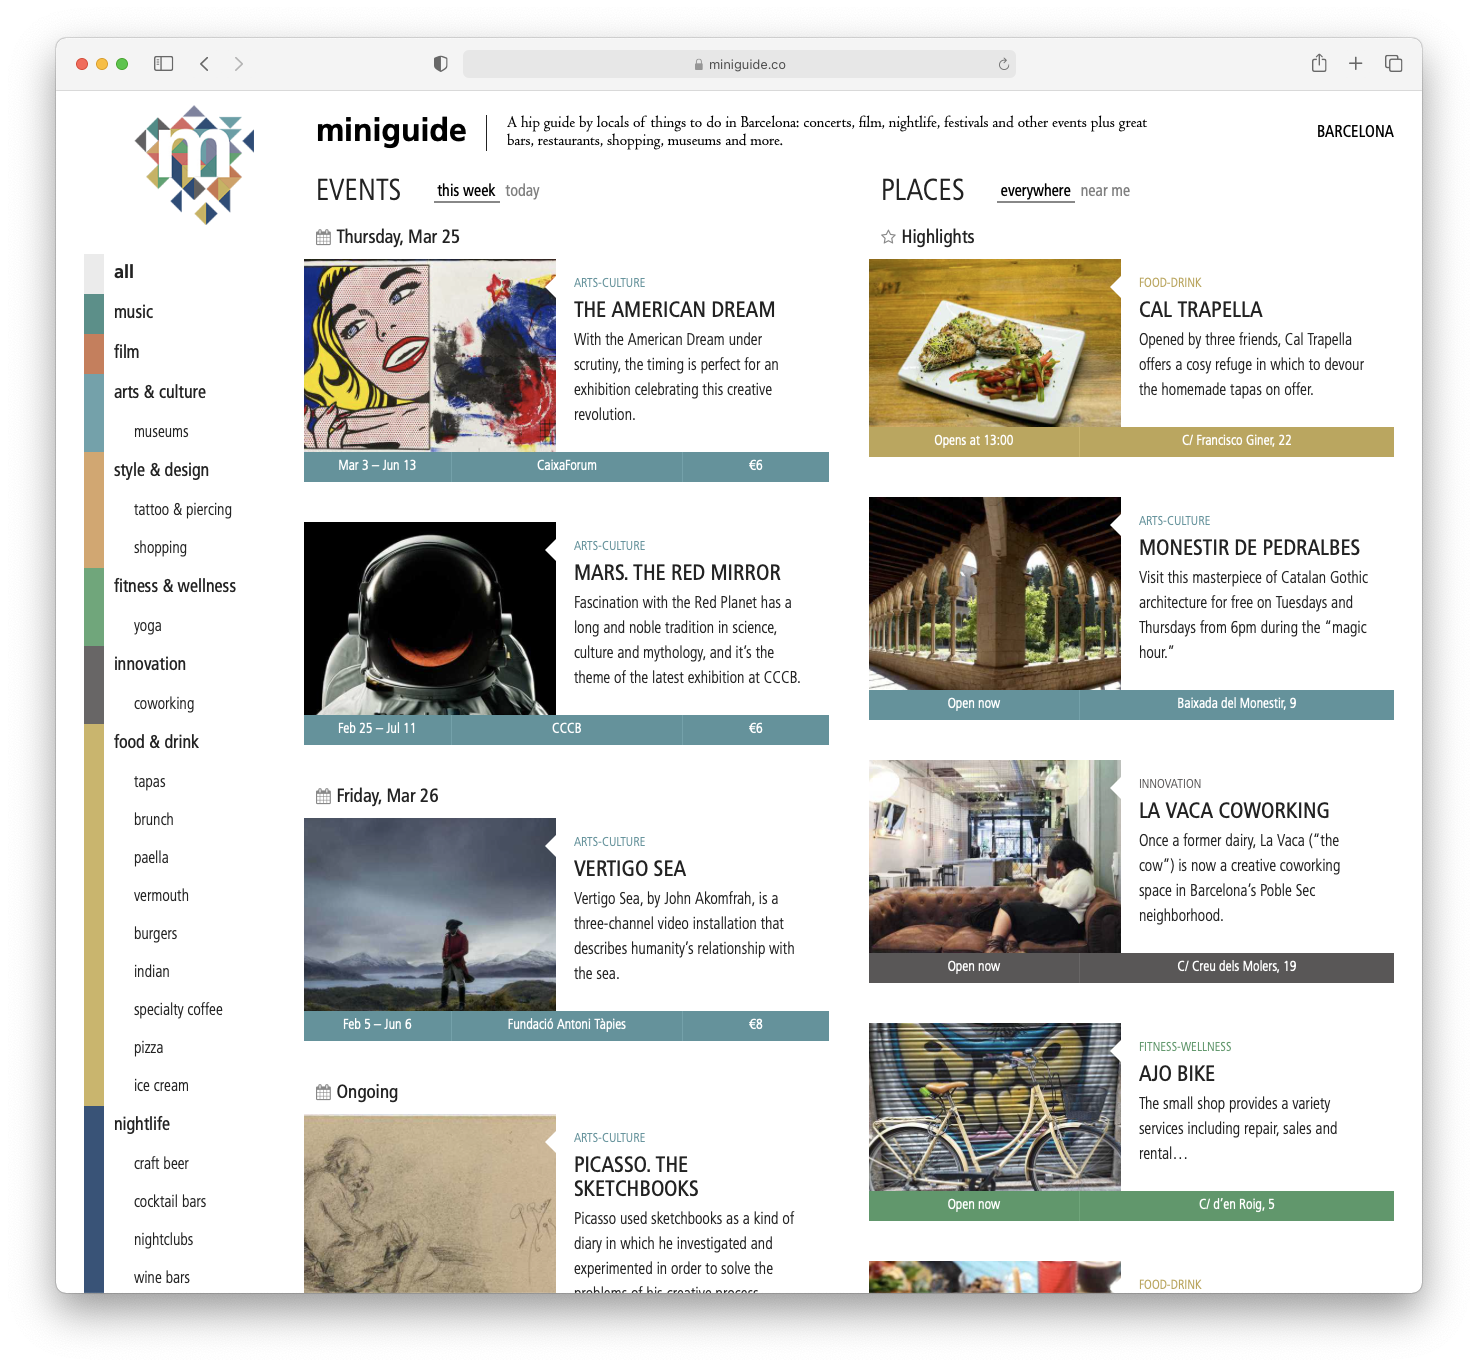Switch events filter to today

522,191
